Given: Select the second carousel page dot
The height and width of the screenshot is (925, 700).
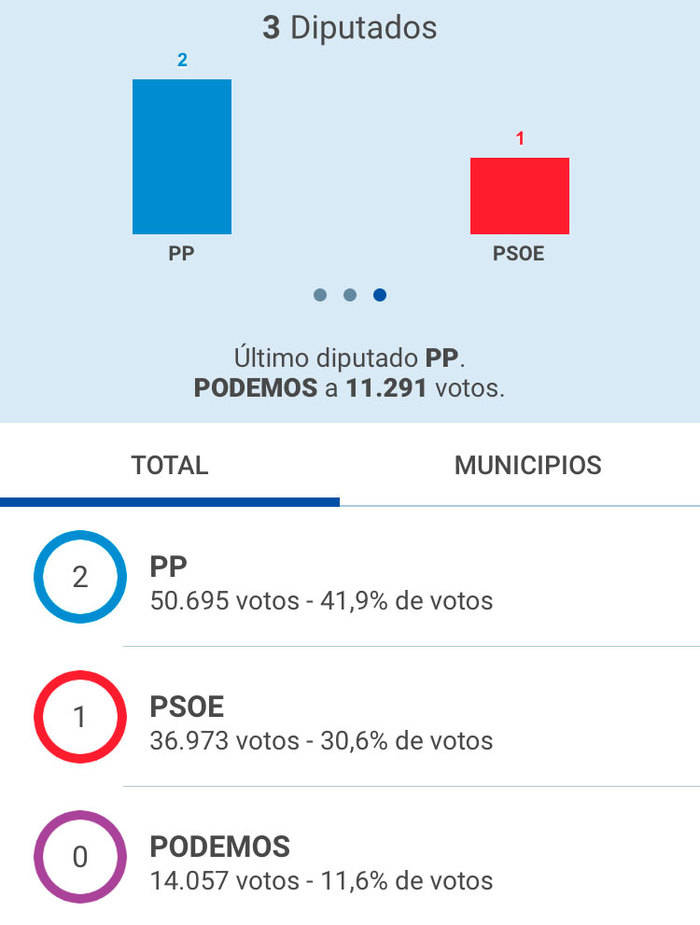Looking at the screenshot, I should pos(350,295).
